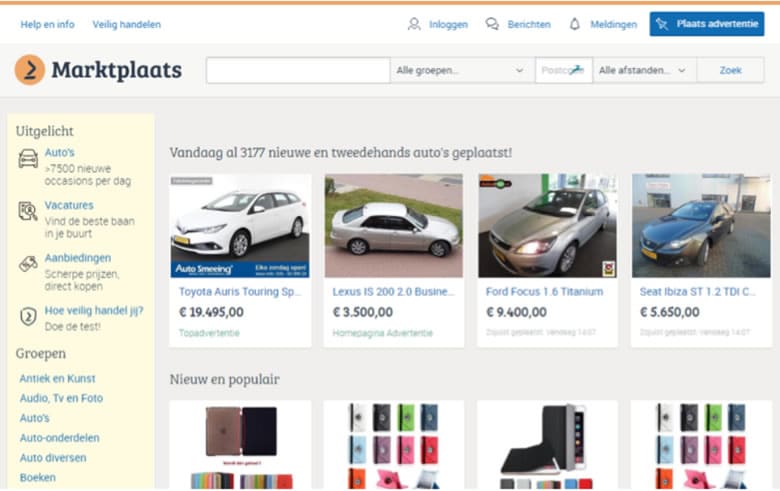Click the Berichten chat bubbles icon
This screenshot has width=780, height=491.
tap(492, 24)
